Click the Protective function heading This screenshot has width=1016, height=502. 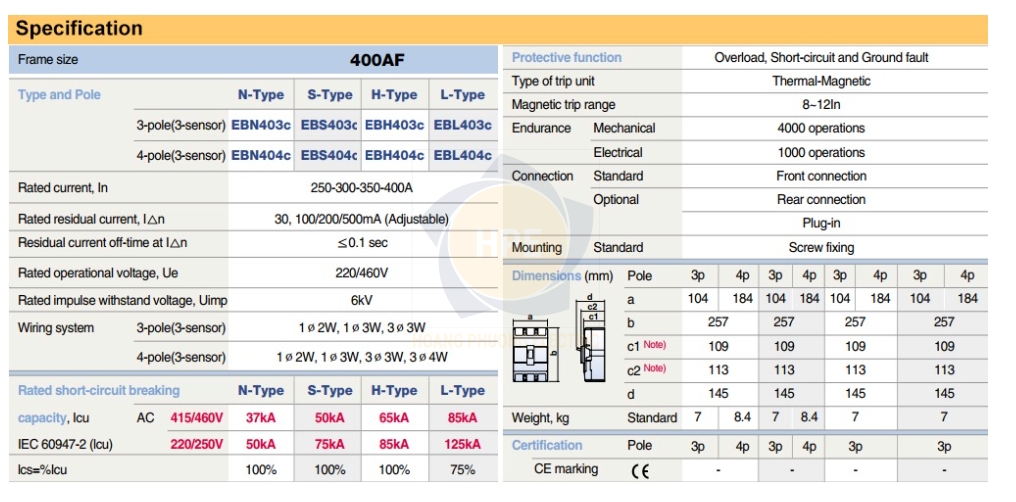tap(567, 58)
